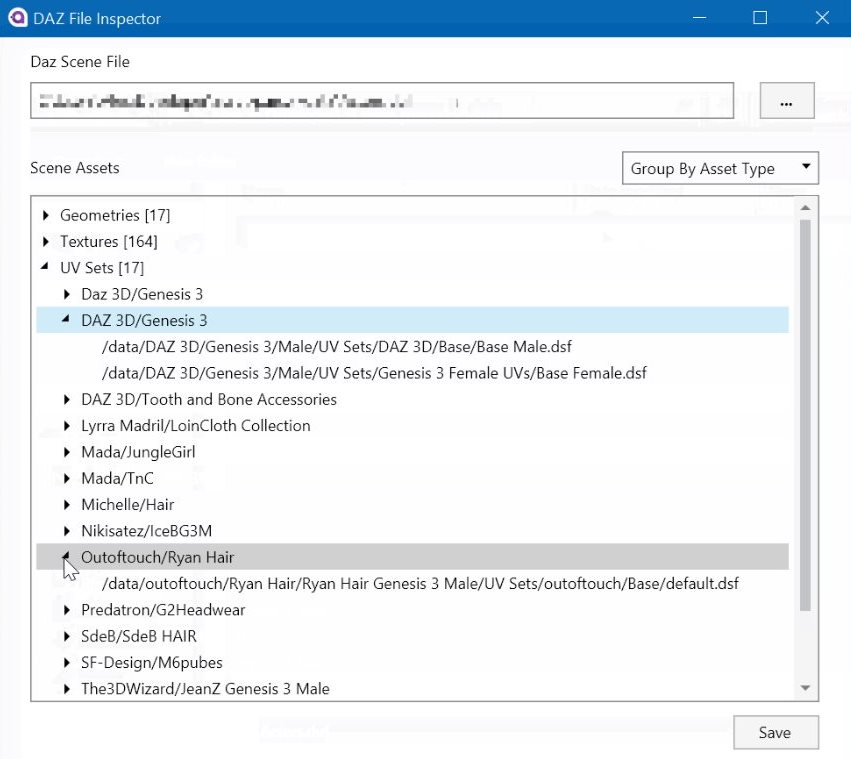Select the Ryan Hair default.dsf path
Viewport: 851px width, 759px height.
(420, 584)
